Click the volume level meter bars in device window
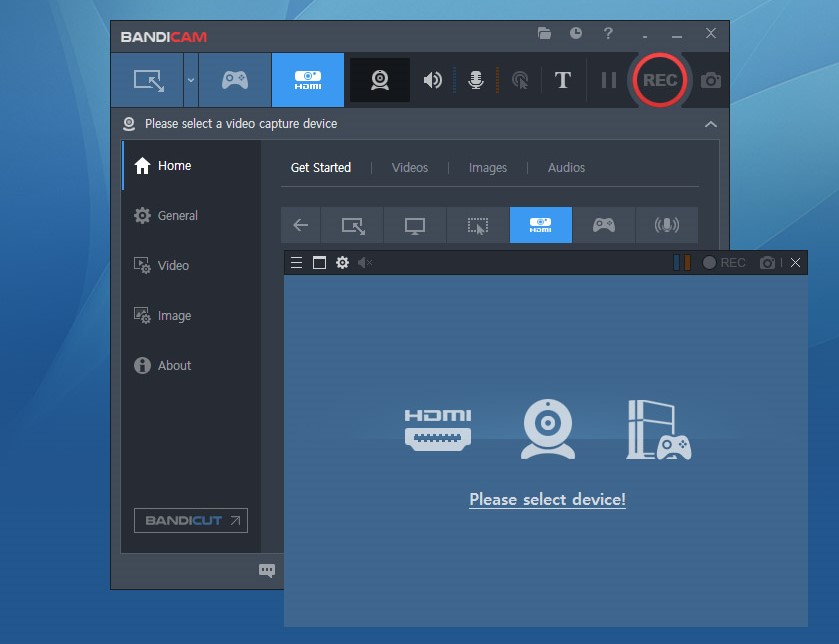 pos(682,263)
